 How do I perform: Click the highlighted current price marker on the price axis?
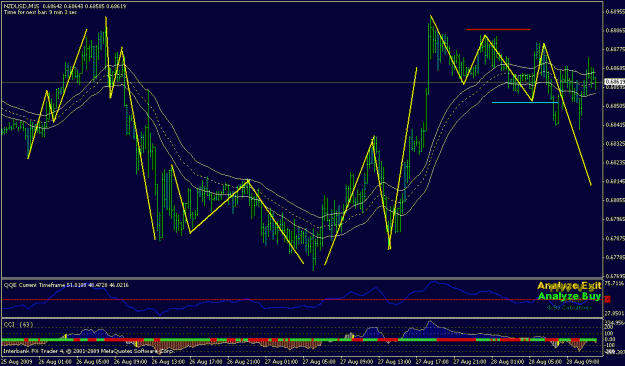[614, 82]
